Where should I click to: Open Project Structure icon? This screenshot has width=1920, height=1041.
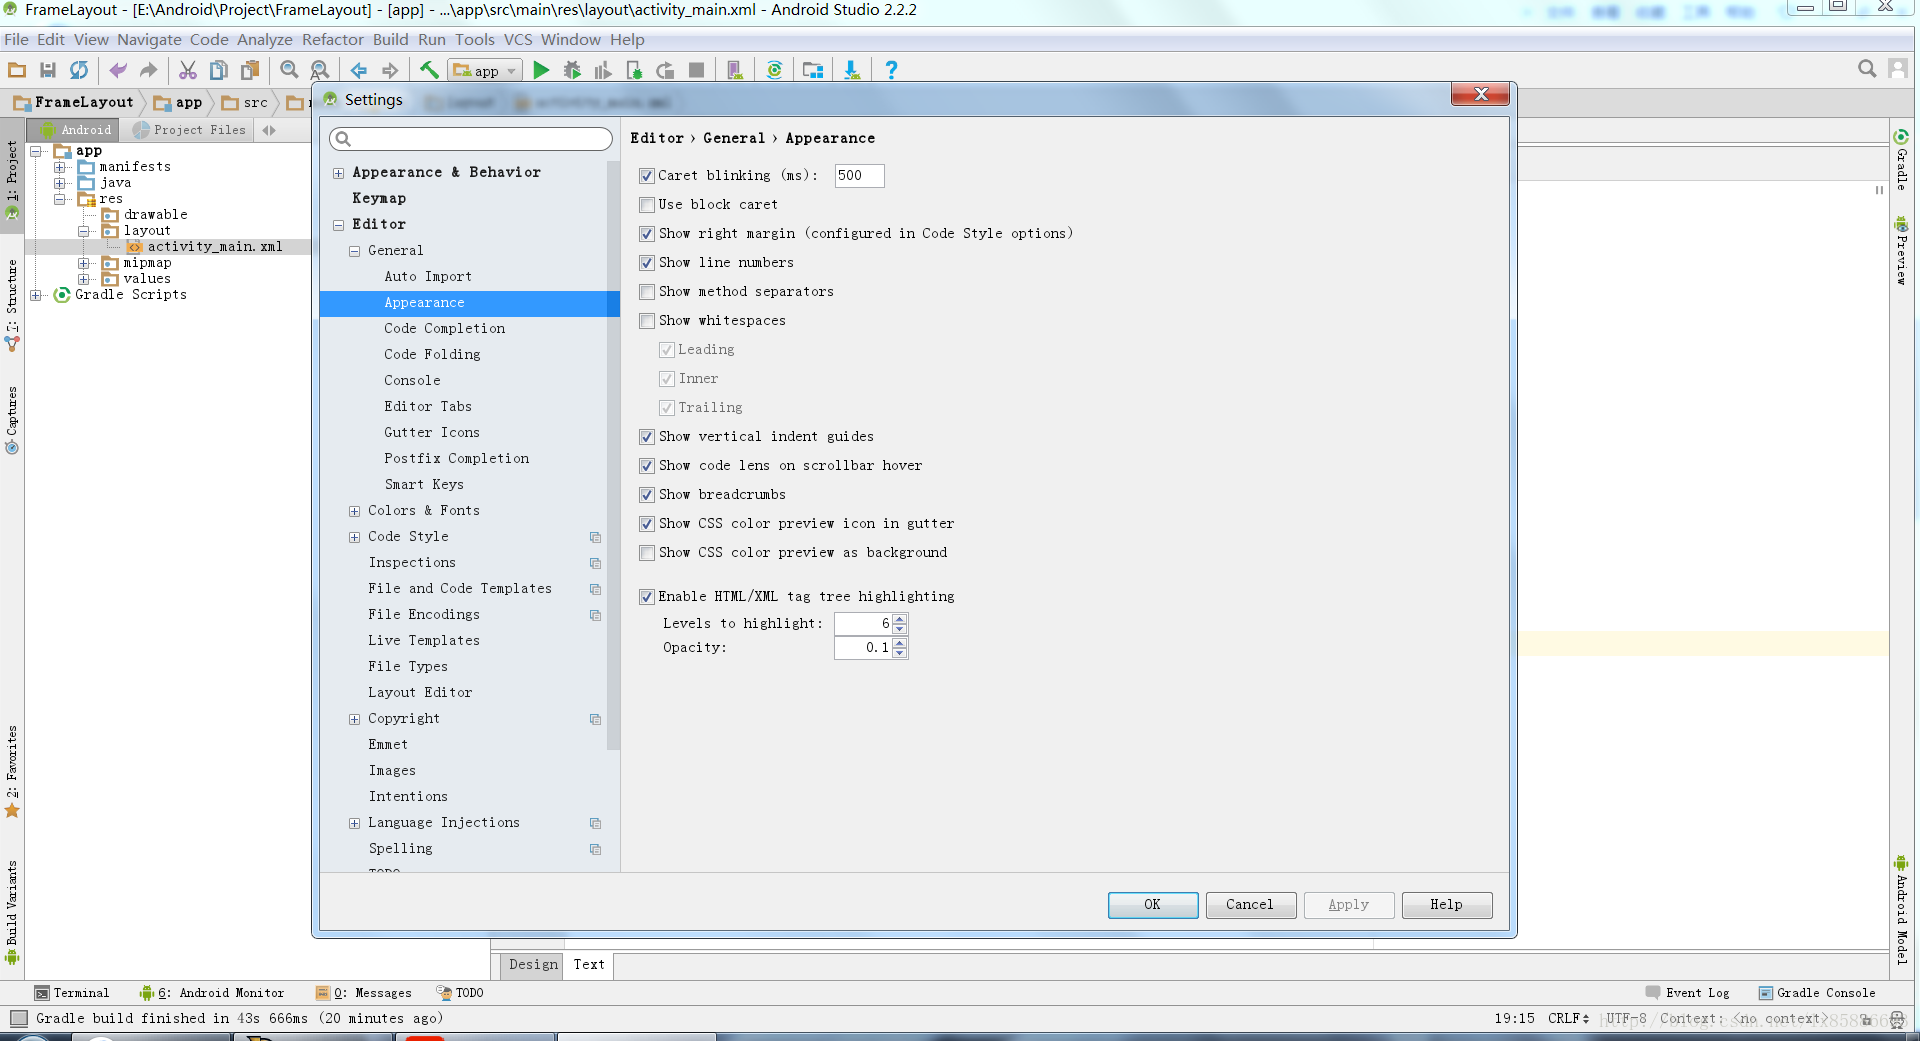(x=813, y=70)
